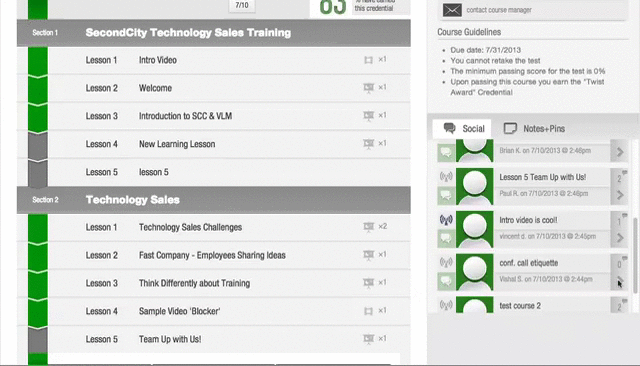Click presentation icon on Fast Company lesson row
Viewport: 640px width, 366px height.
coord(369,255)
